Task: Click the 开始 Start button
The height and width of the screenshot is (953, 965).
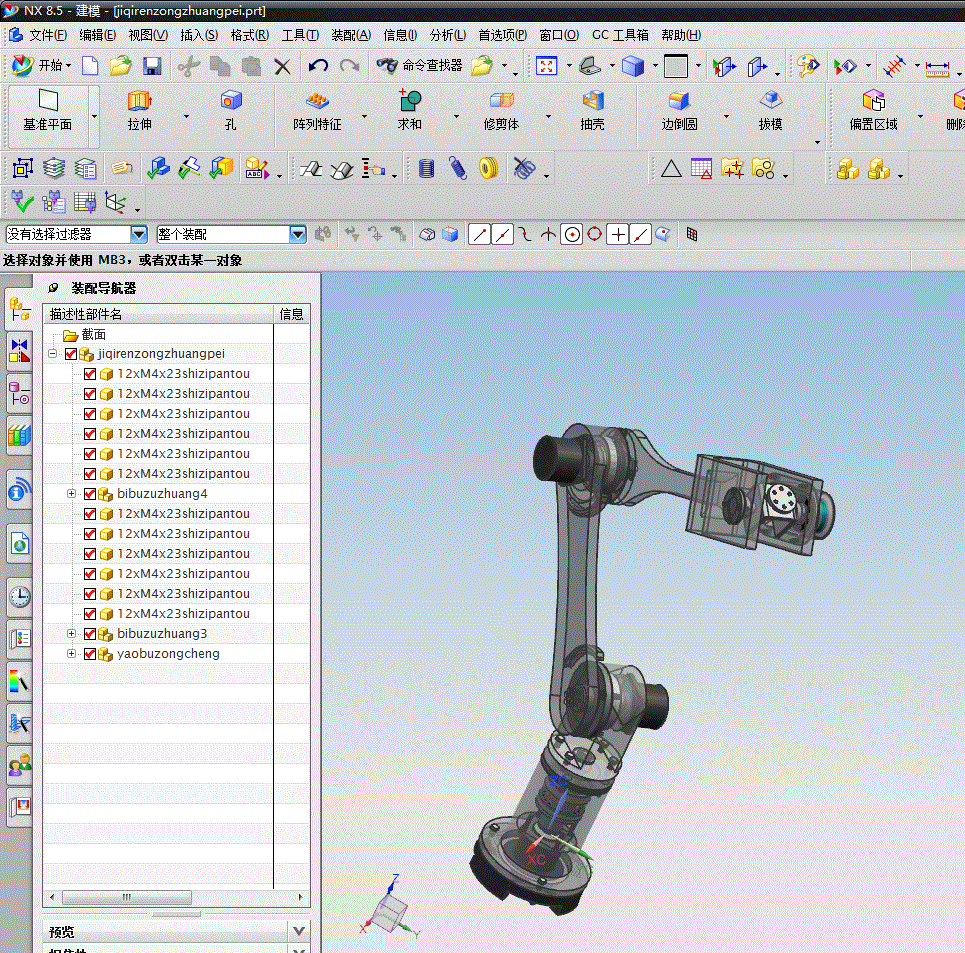Action: click(x=41, y=65)
